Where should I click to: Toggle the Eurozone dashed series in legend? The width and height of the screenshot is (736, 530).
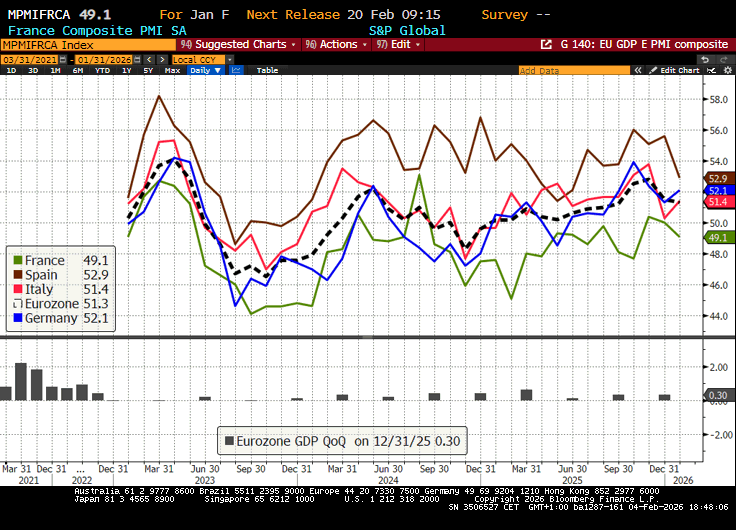click(55, 304)
